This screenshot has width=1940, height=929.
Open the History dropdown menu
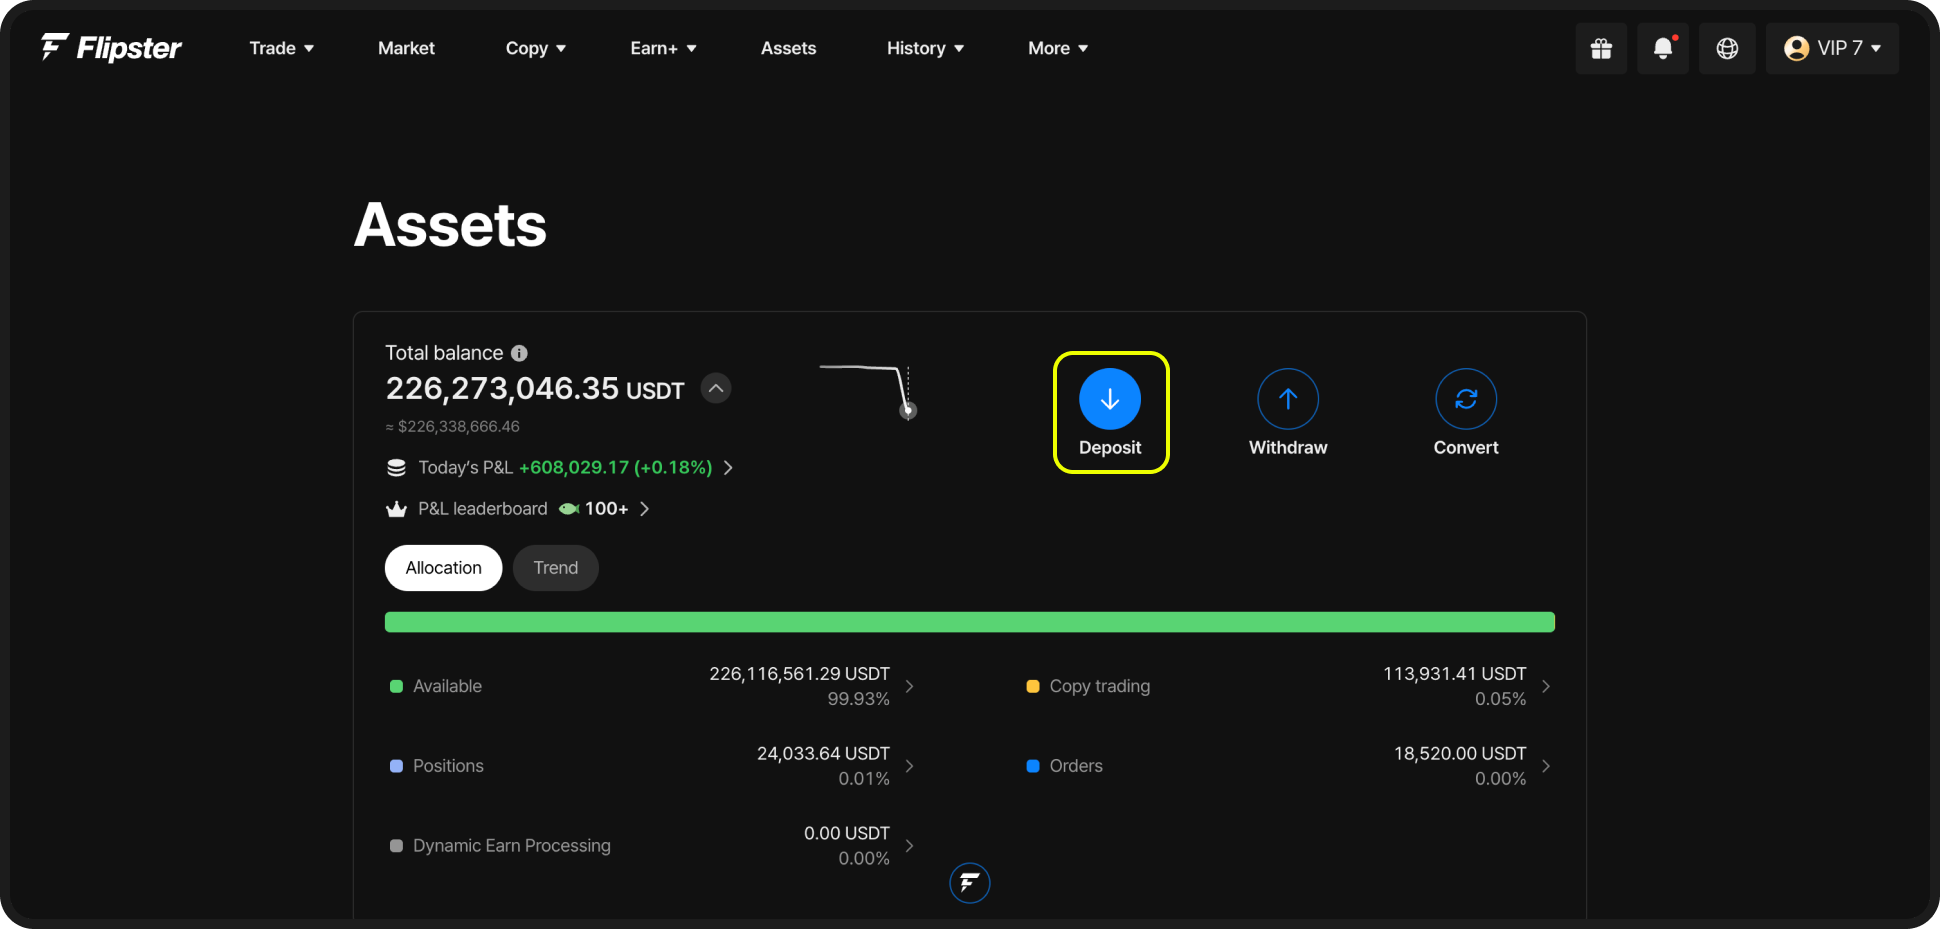click(925, 48)
